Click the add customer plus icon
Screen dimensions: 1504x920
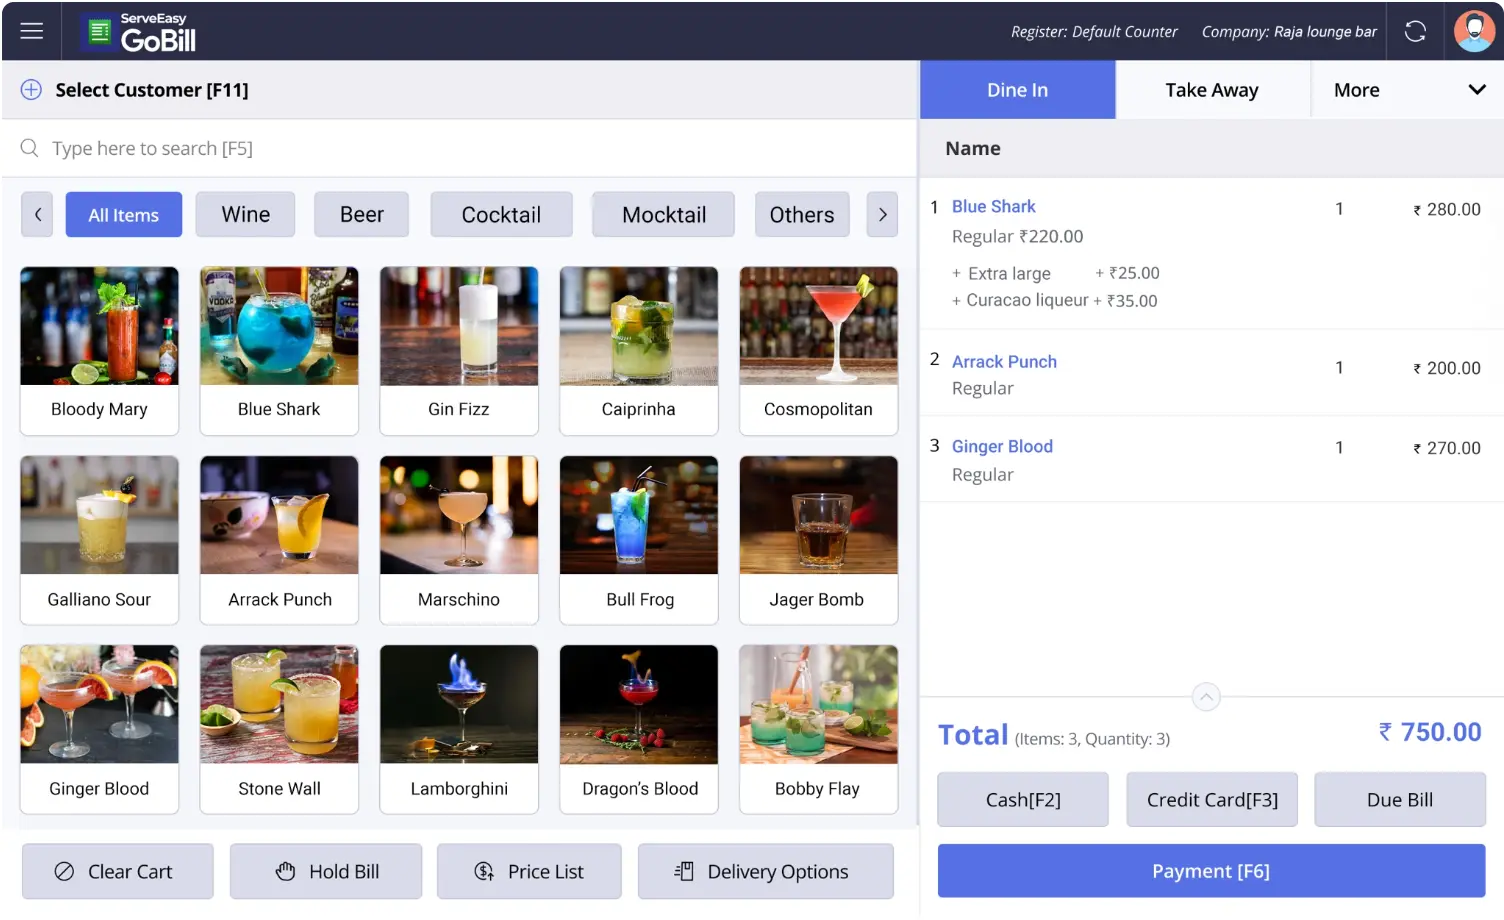point(32,90)
